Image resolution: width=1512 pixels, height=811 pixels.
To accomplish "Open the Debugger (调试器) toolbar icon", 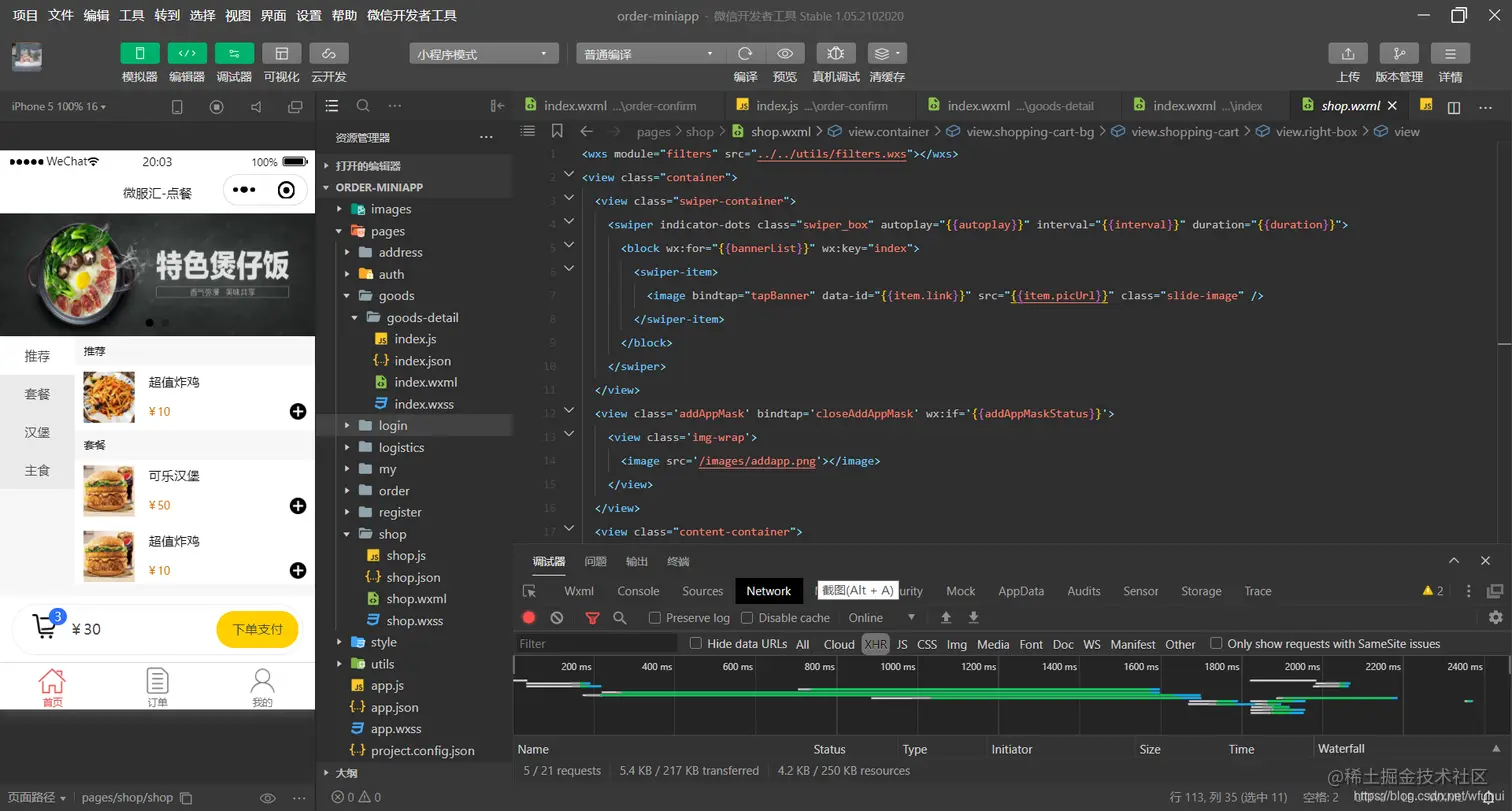I will 234,54.
